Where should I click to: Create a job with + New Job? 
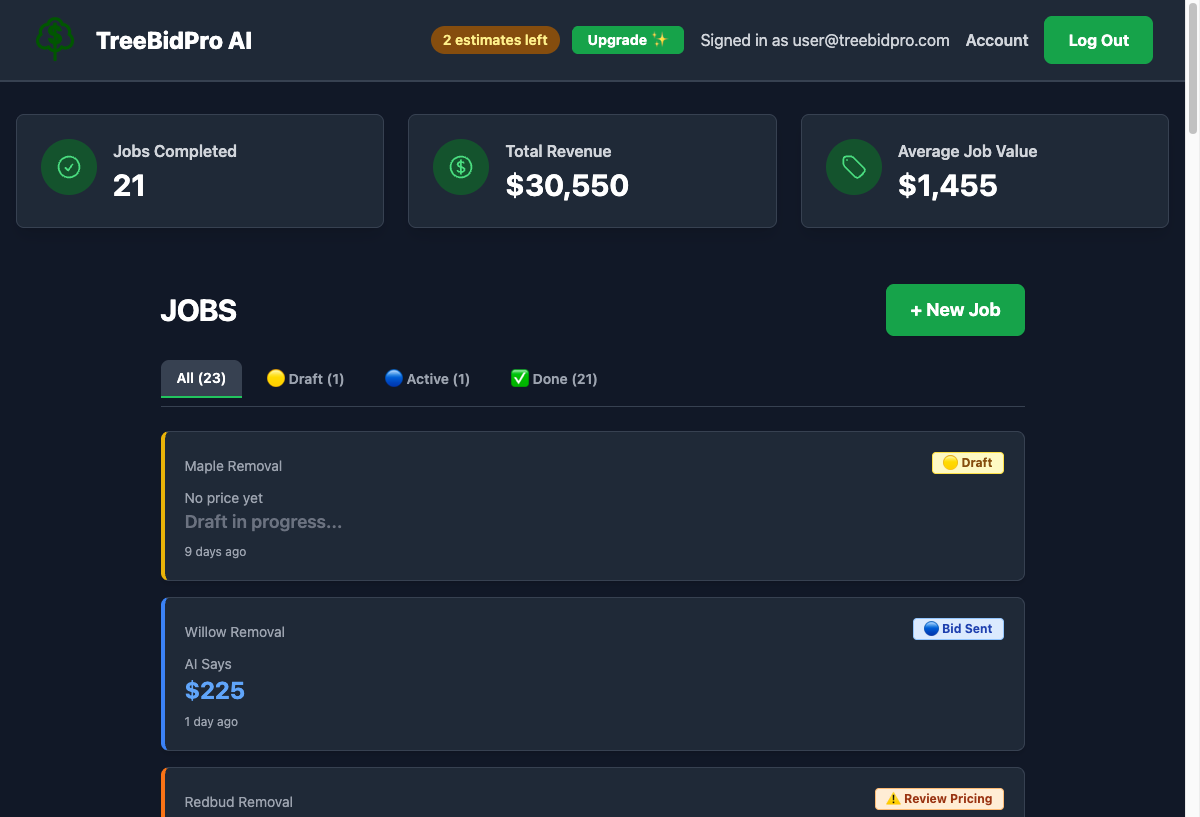[x=955, y=310]
